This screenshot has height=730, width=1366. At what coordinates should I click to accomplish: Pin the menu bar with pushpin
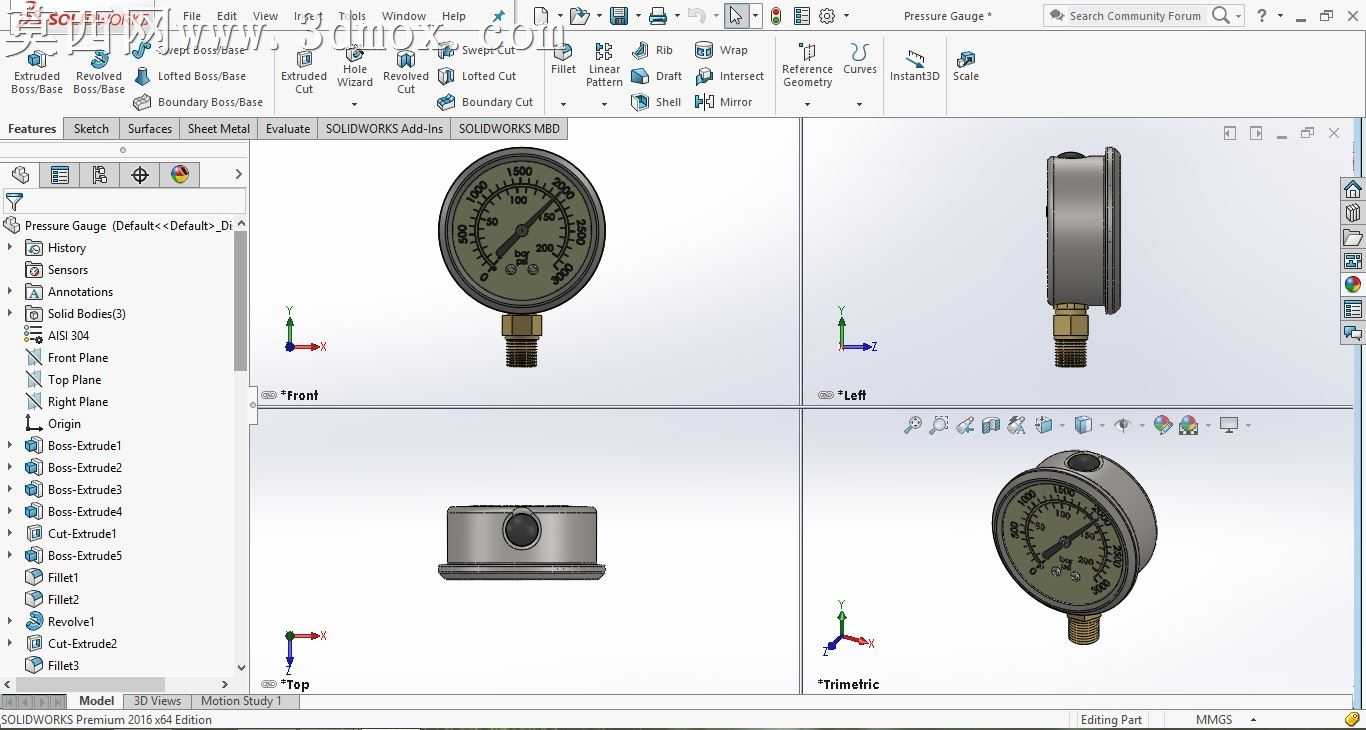[499, 16]
